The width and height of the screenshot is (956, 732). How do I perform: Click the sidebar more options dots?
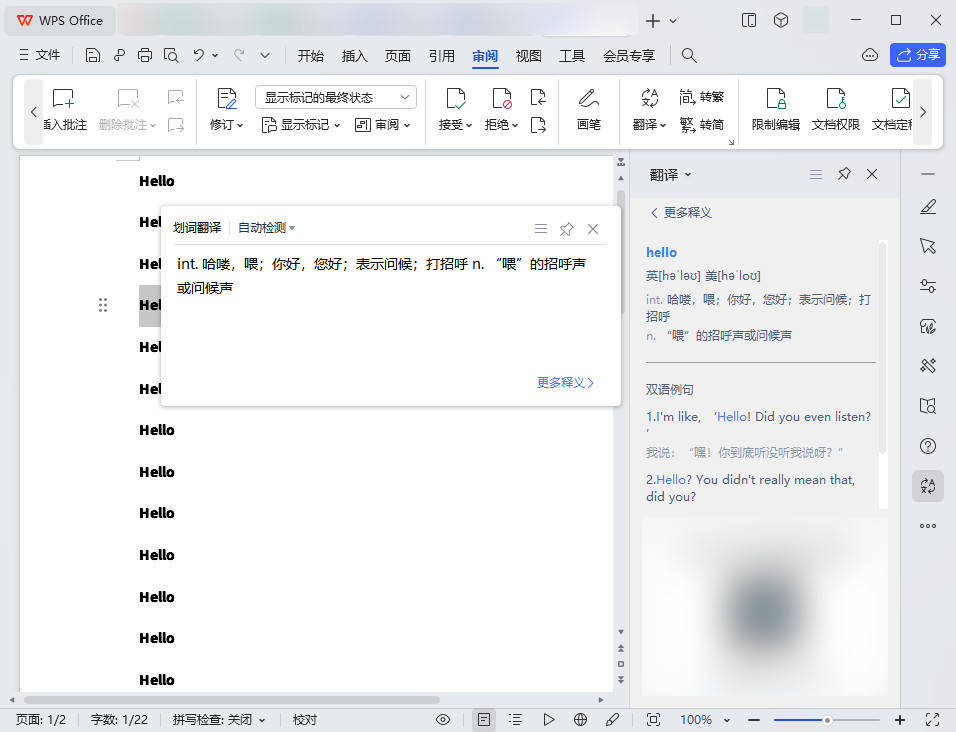928,526
